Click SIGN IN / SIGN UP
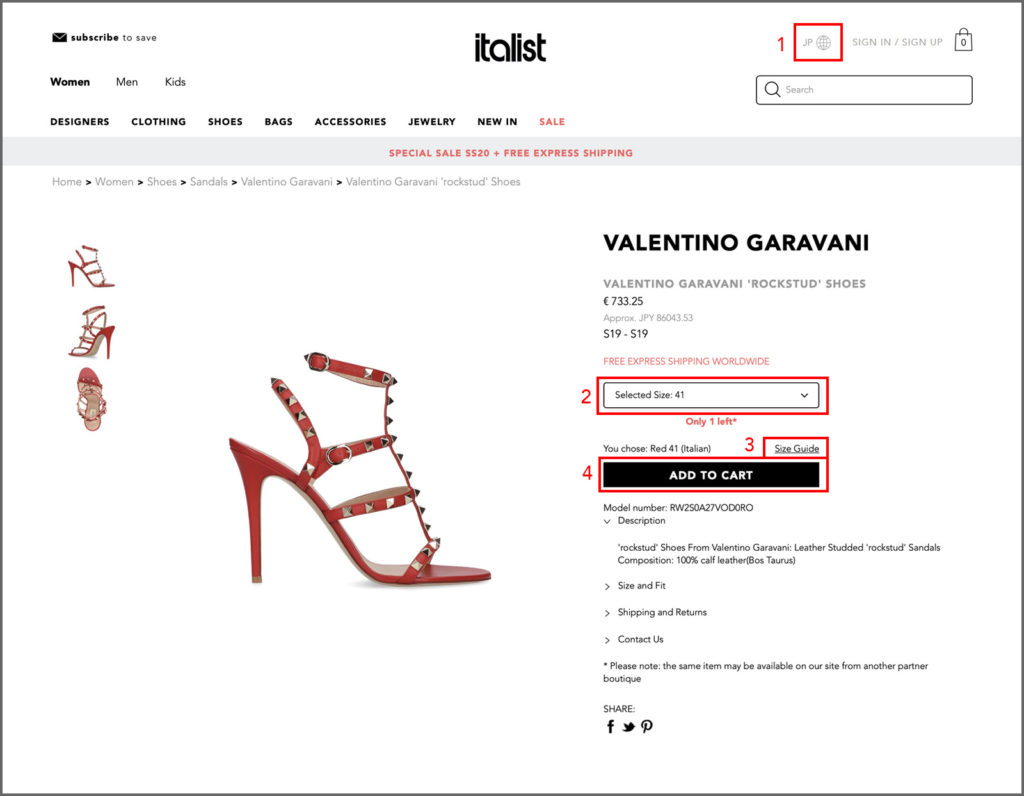Image resolution: width=1024 pixels, height=796 pixels. 899,41
